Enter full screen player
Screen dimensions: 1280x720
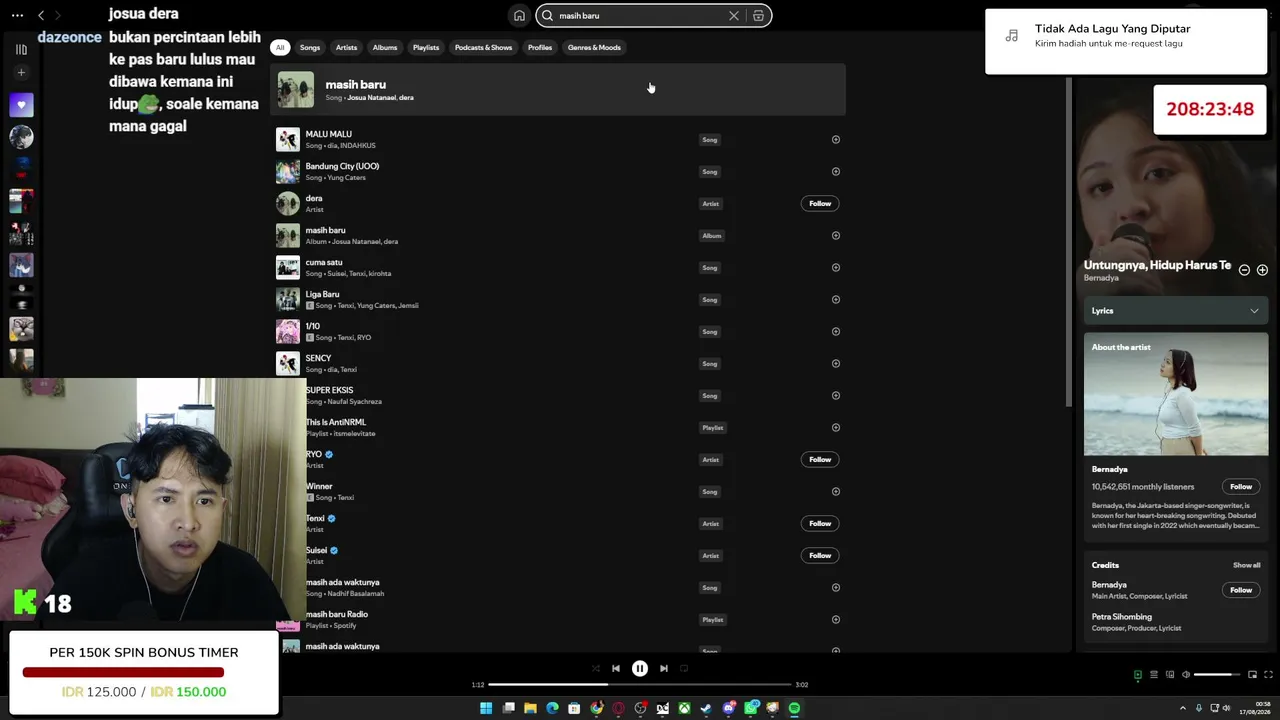pos(1269,675)
